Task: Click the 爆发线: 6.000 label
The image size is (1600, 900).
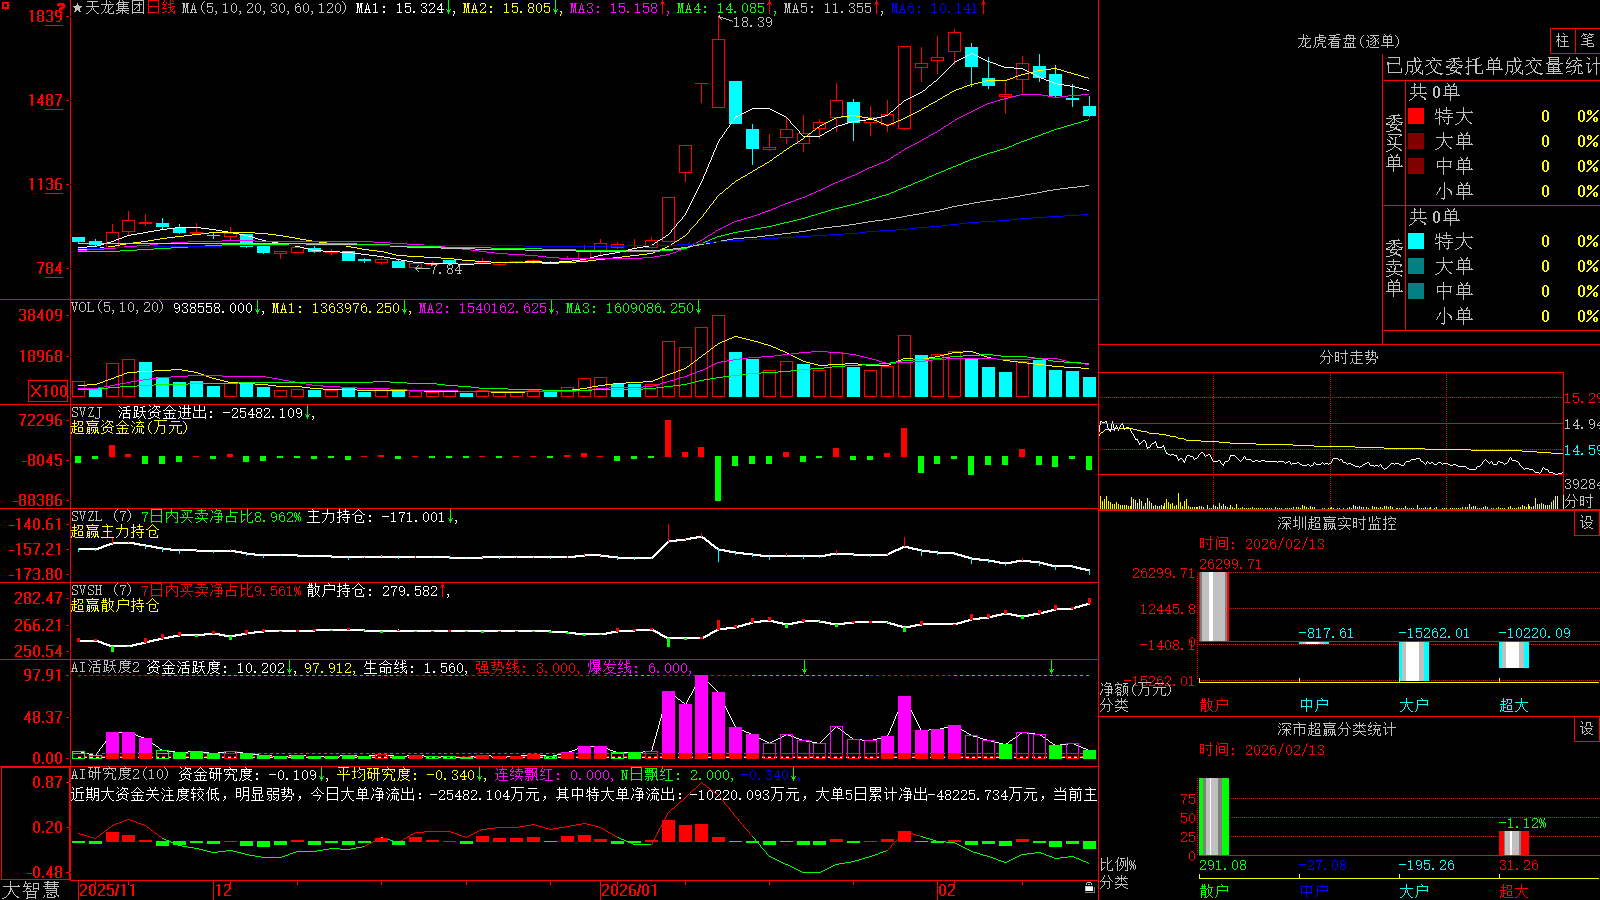Action: pos(637,667)
